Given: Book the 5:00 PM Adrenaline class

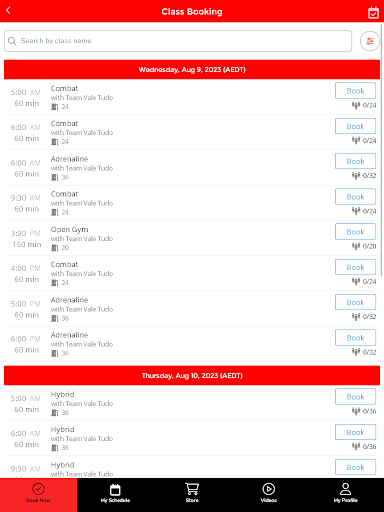Looking at the screenshot, I should pyautogui.click(x=355, y=302).
